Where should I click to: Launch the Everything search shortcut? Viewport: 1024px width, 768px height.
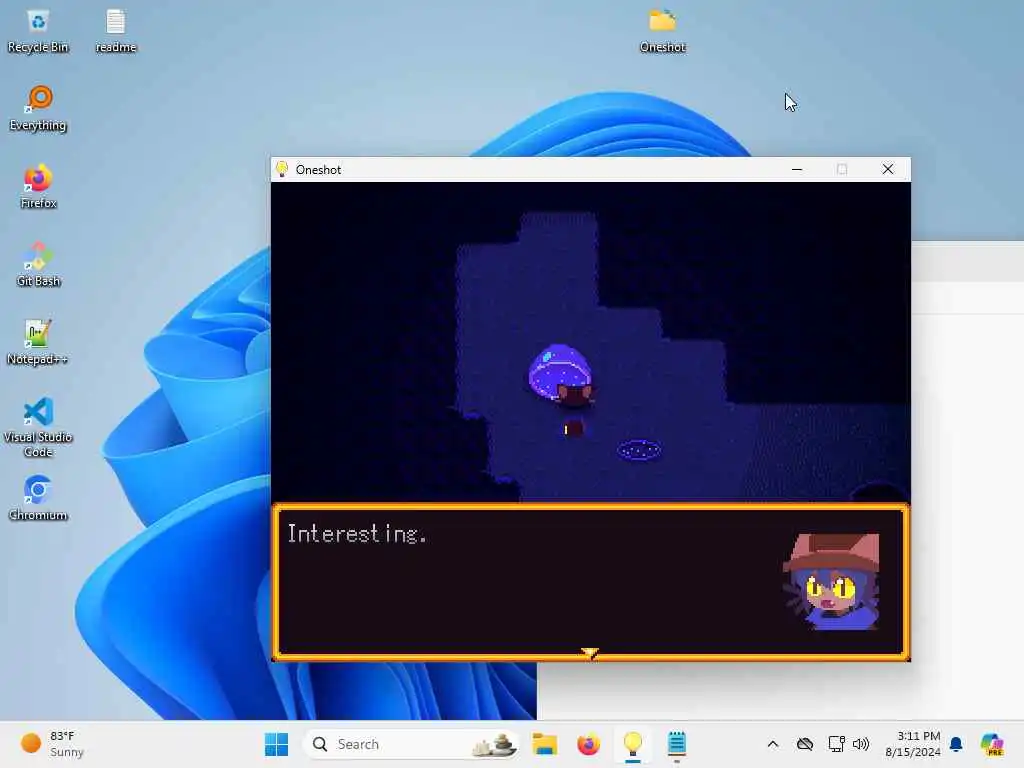pyautogui.click(x=38, y=108)
